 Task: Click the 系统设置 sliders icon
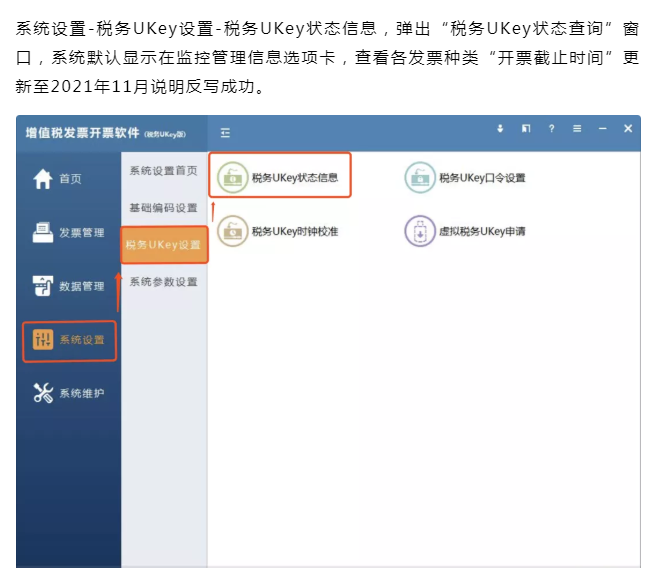[x=42, y=340]
